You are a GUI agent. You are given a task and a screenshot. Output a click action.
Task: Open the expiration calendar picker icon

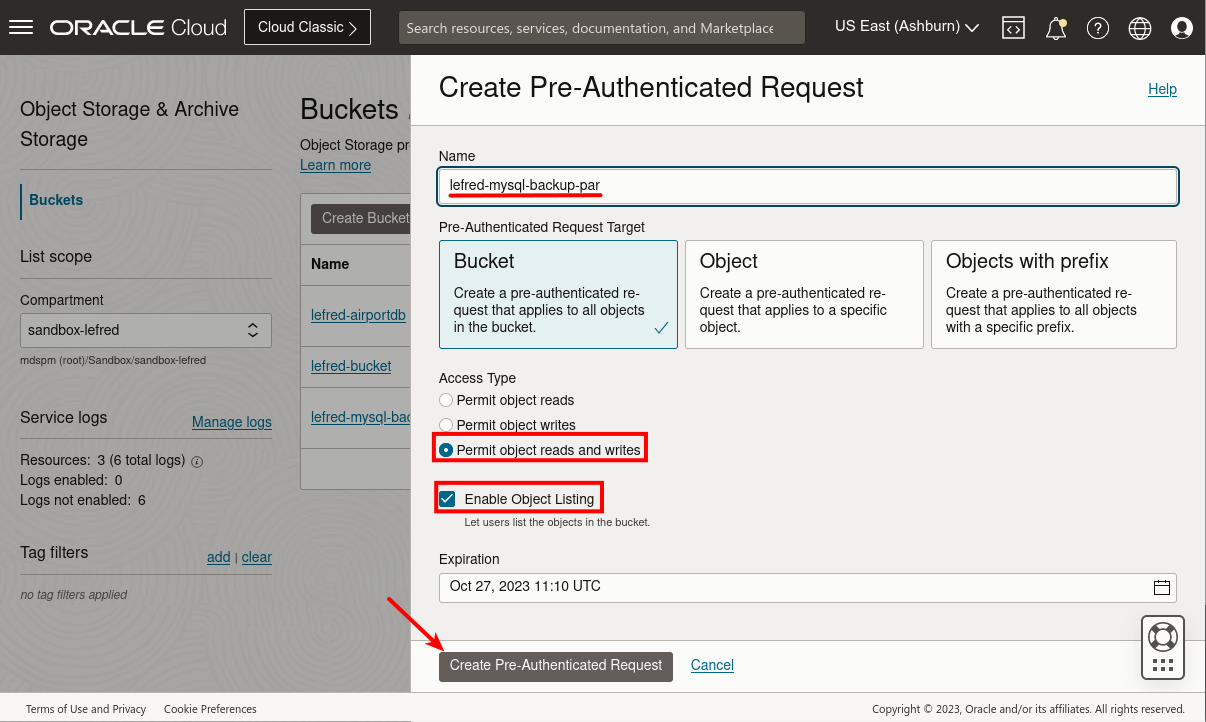tap(1162, 587)
